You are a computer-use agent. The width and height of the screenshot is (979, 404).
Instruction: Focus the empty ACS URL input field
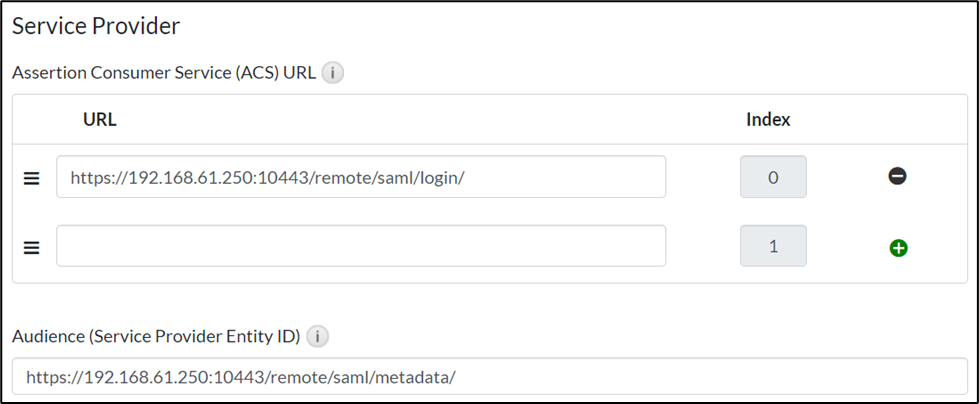tap(361, 246)
